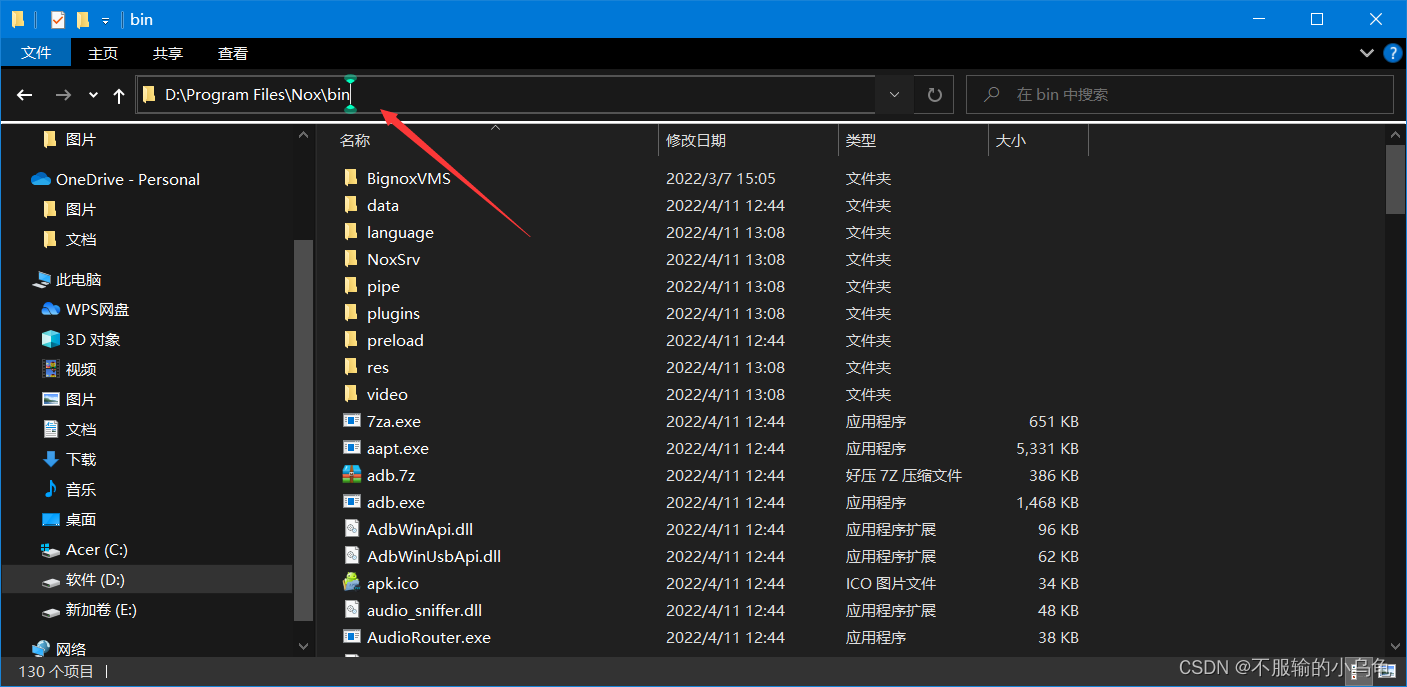Open 音乐 in the navigation pane
1407x687 pixels.
(81, 490)
